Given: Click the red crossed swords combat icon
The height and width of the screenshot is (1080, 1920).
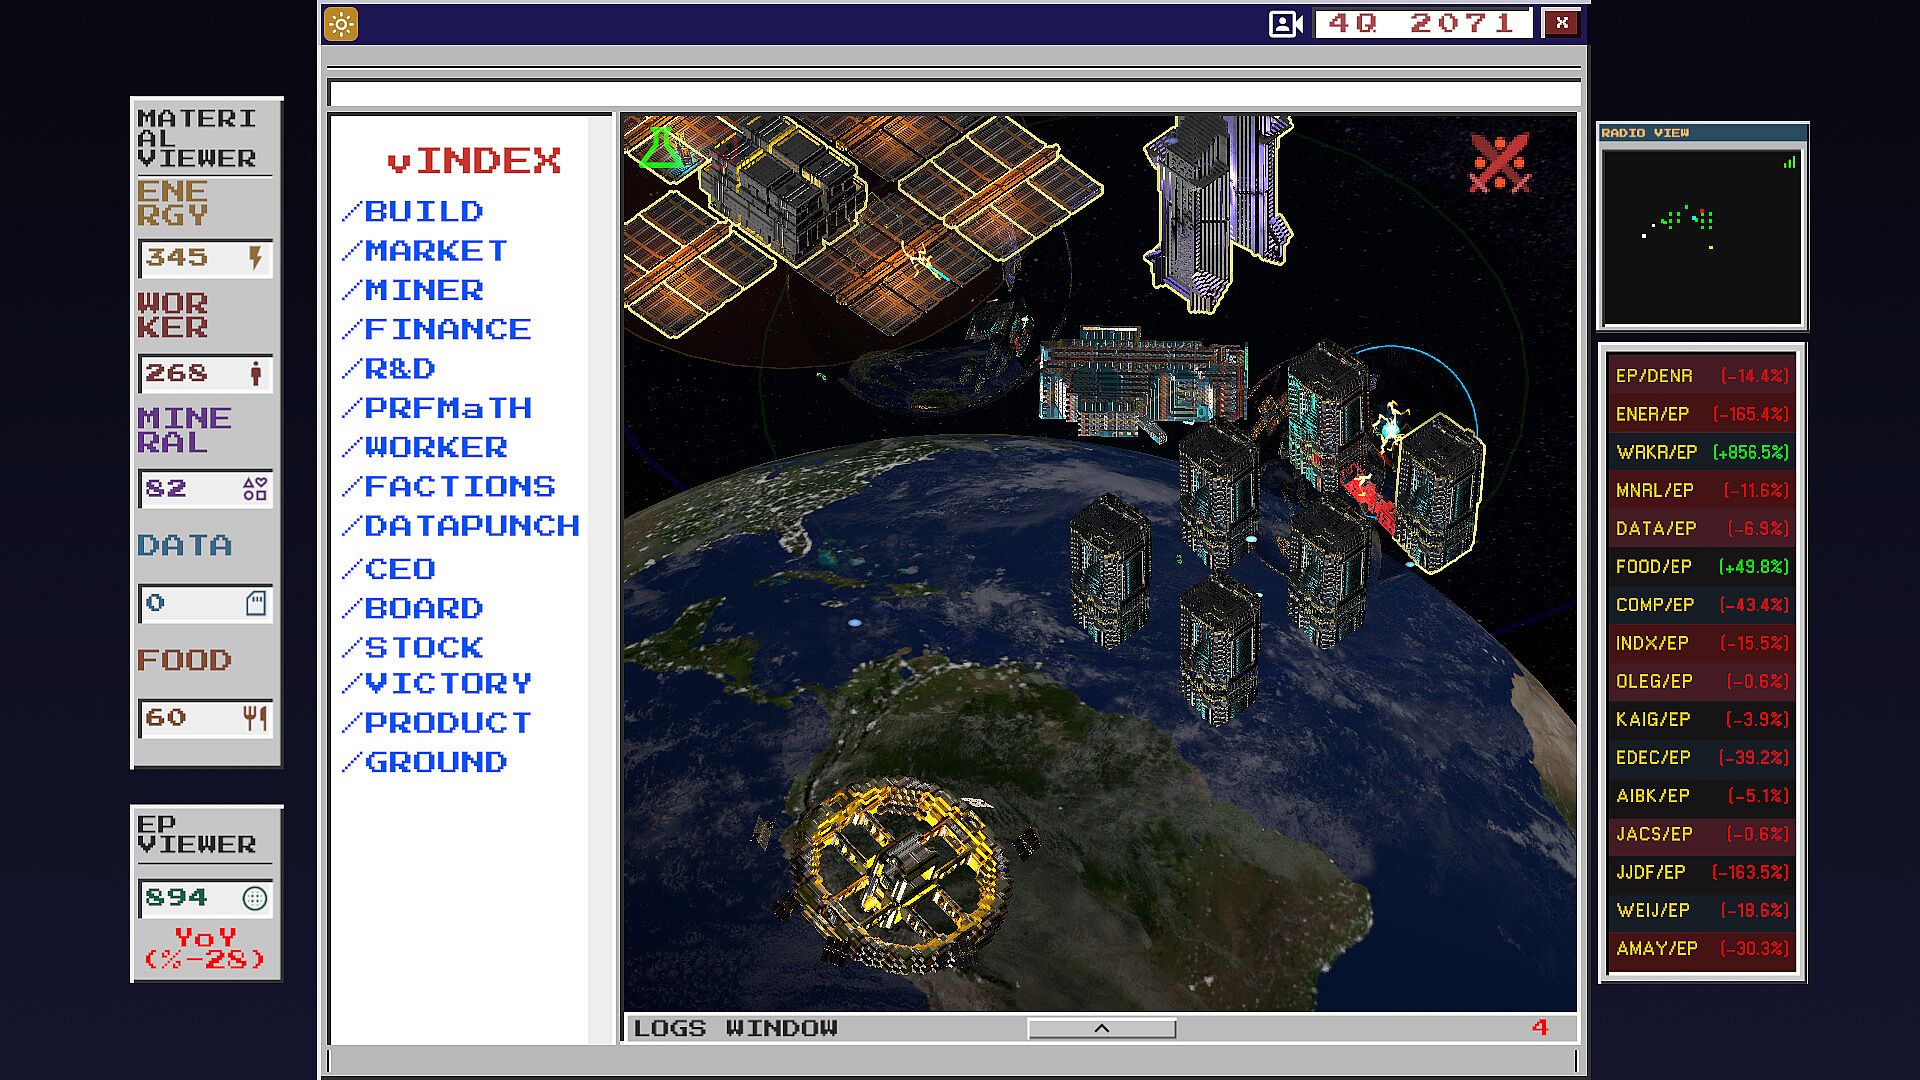Looking at the screenshot, I should 1499,163.
